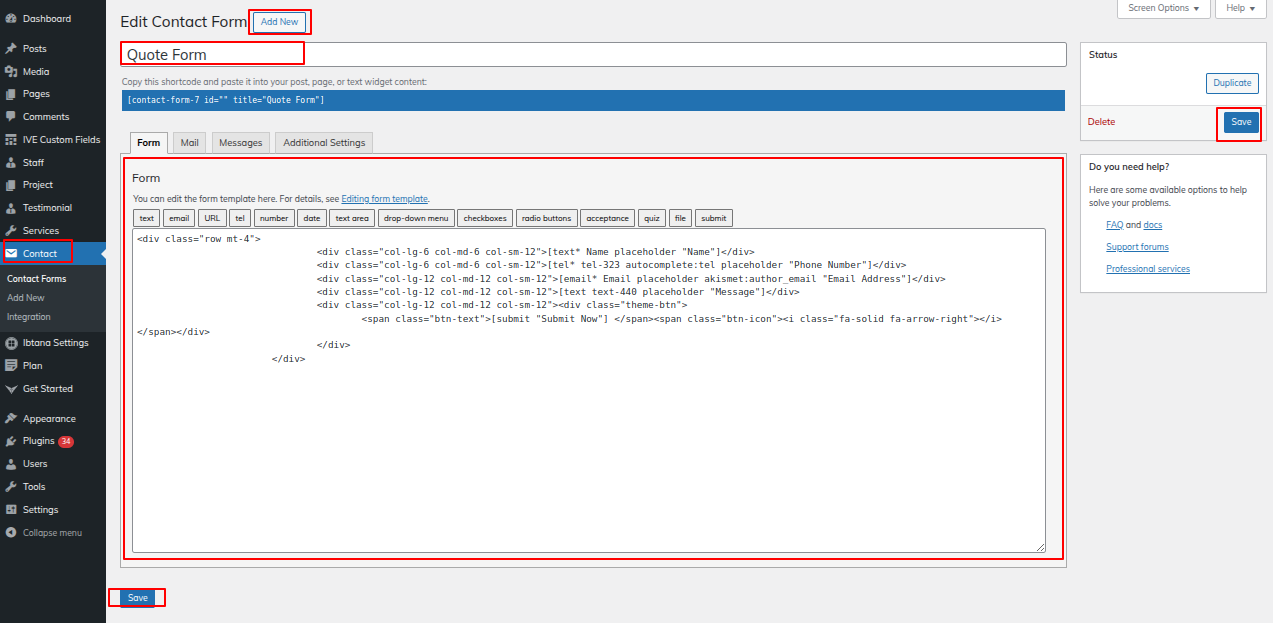The width and height of the screenshot is (1273, 623).
Task: Open the Additional Settings tab
Action: click(324, 143)
